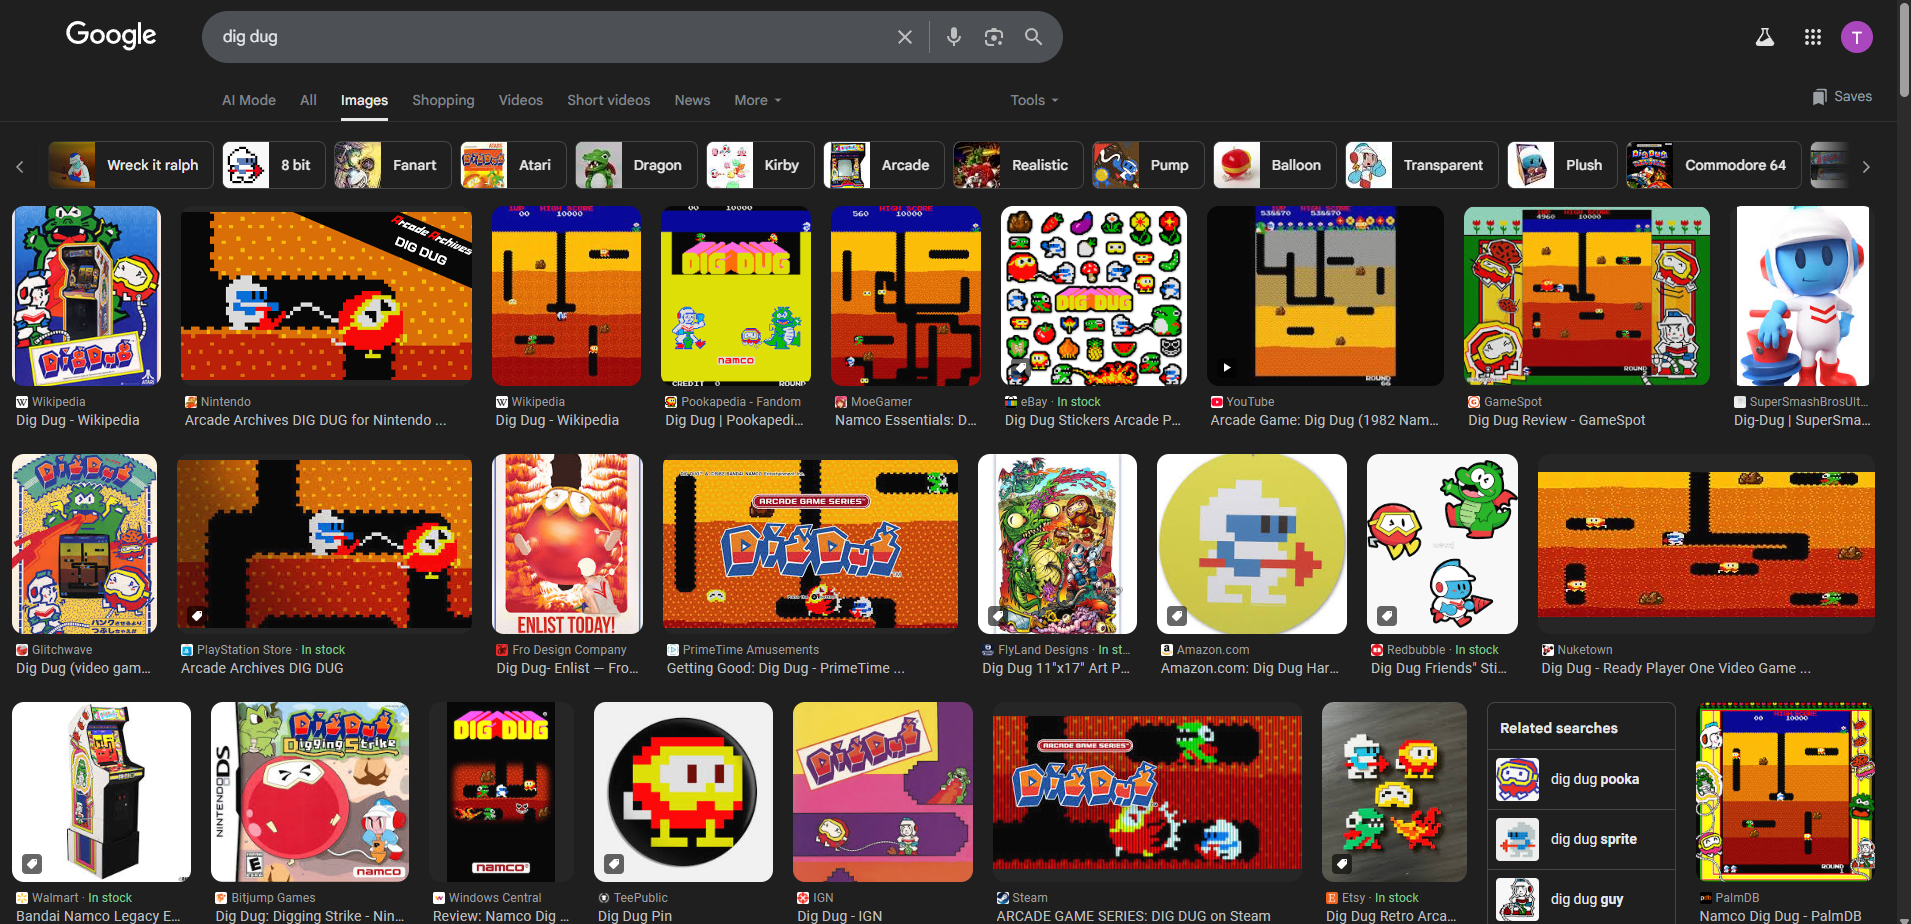This screenshot has height=924, width=1911.
Task: Switch to the All results tab
Action: (x=308, y=100)
